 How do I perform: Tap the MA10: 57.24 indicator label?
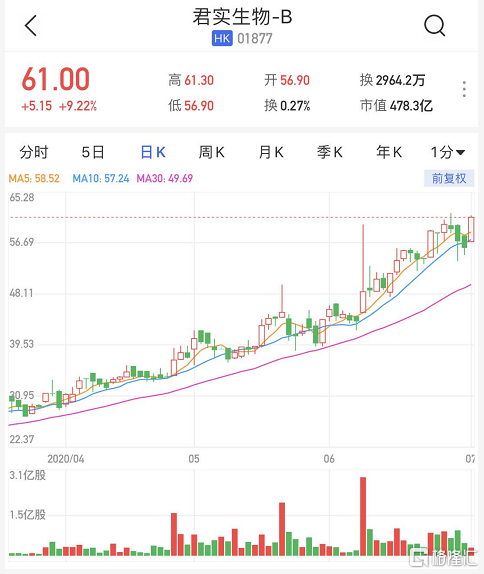[101, 178]
